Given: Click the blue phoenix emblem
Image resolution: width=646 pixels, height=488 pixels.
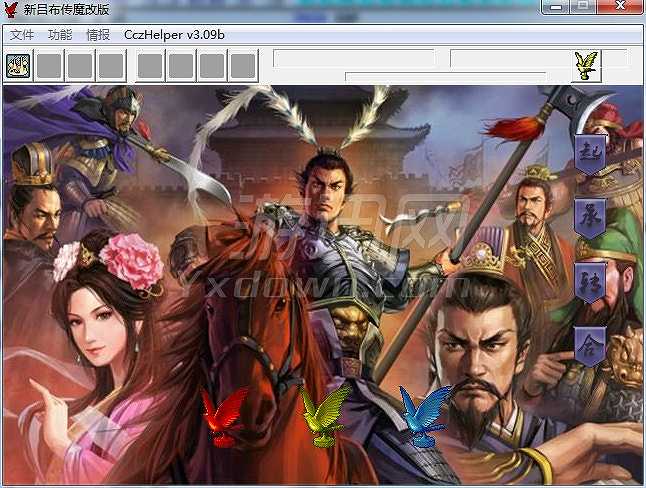Looking at the screenshot, I should coord(425,416).
